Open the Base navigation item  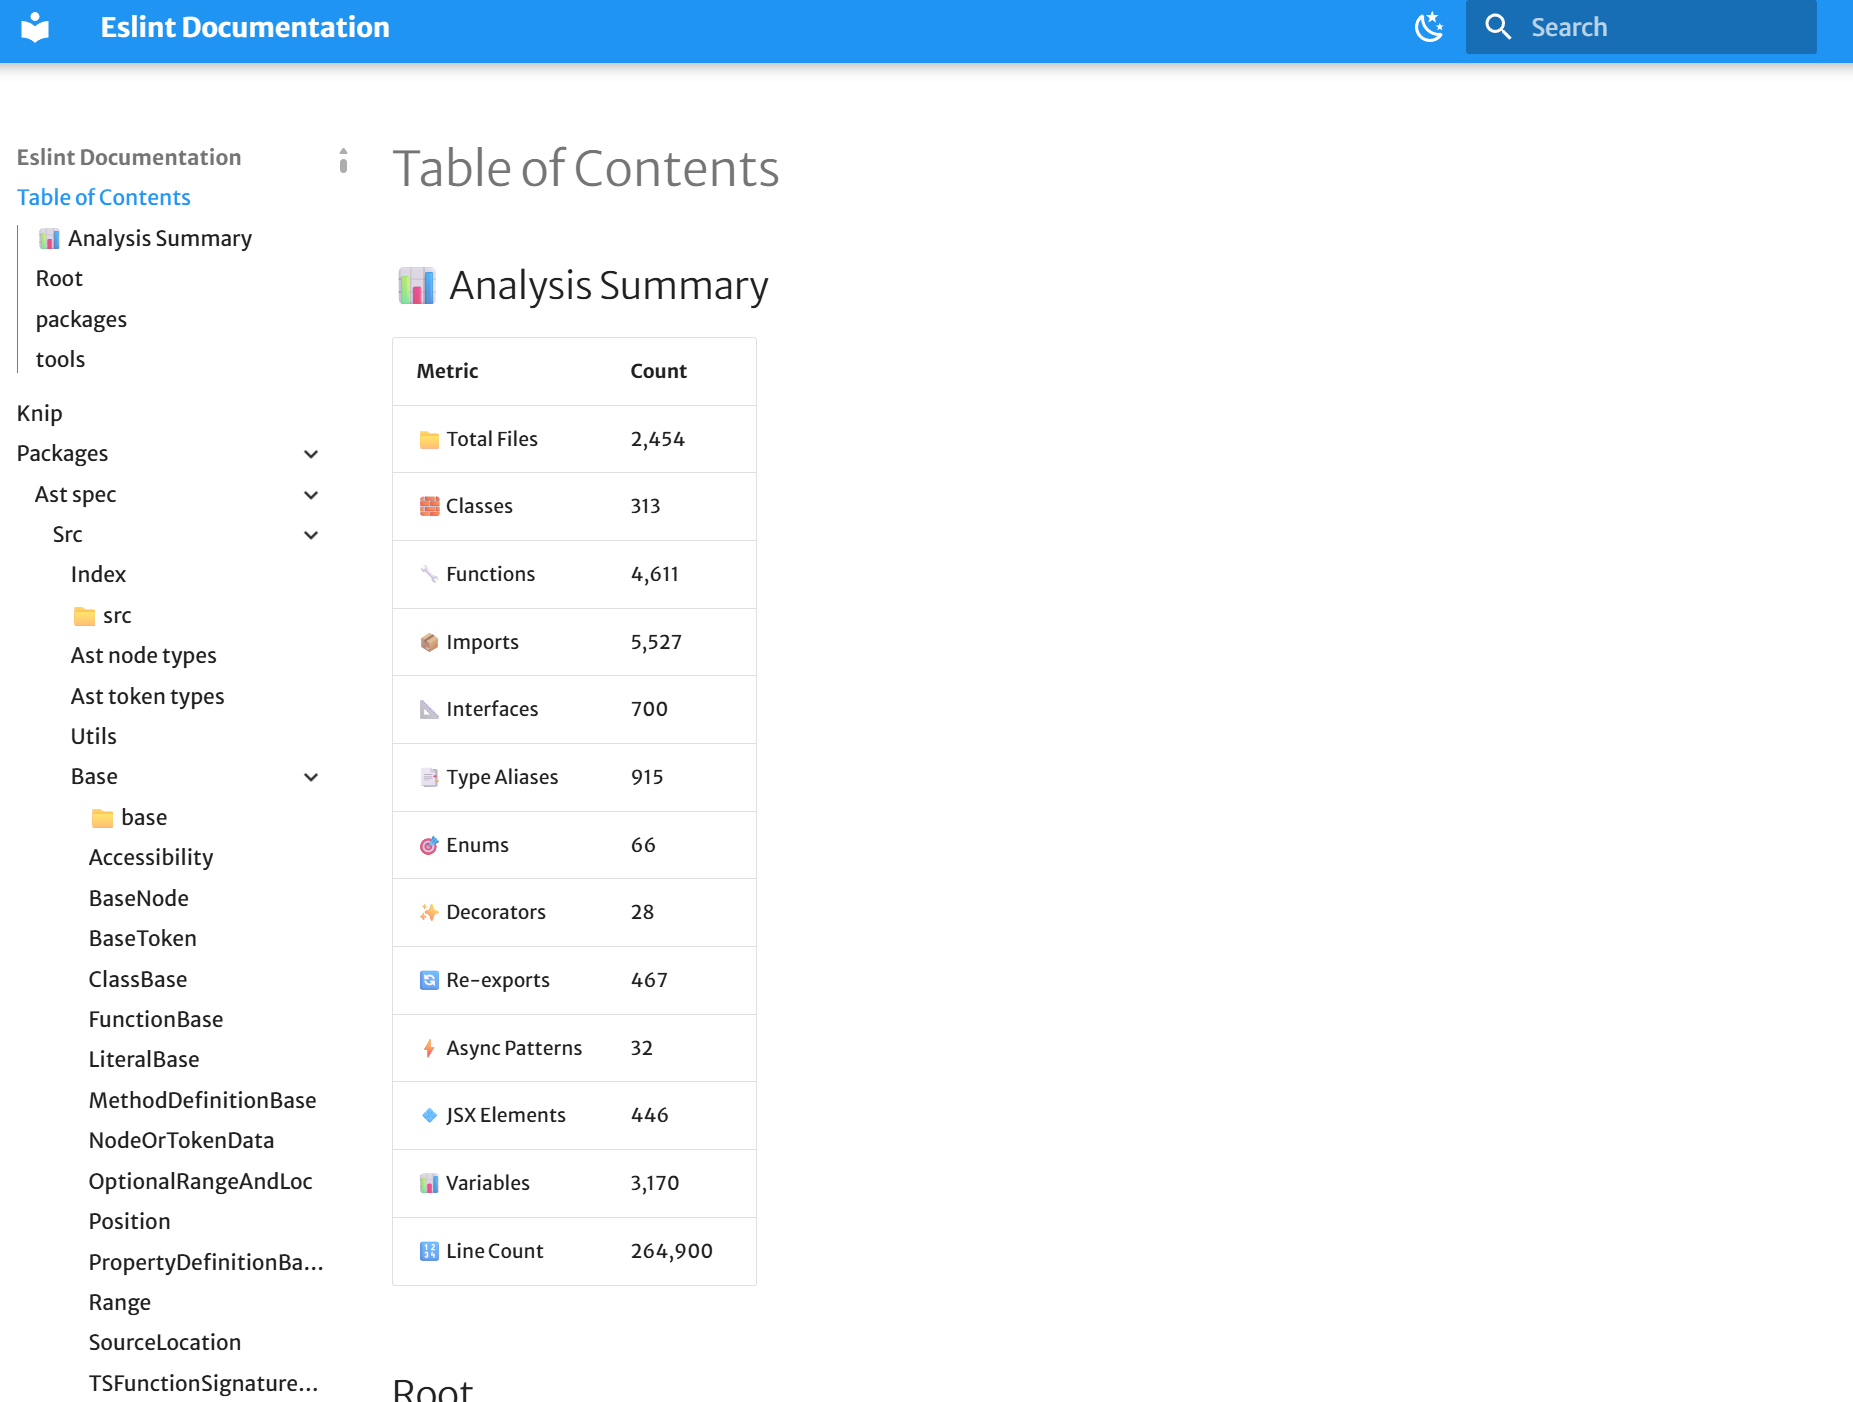94,777
